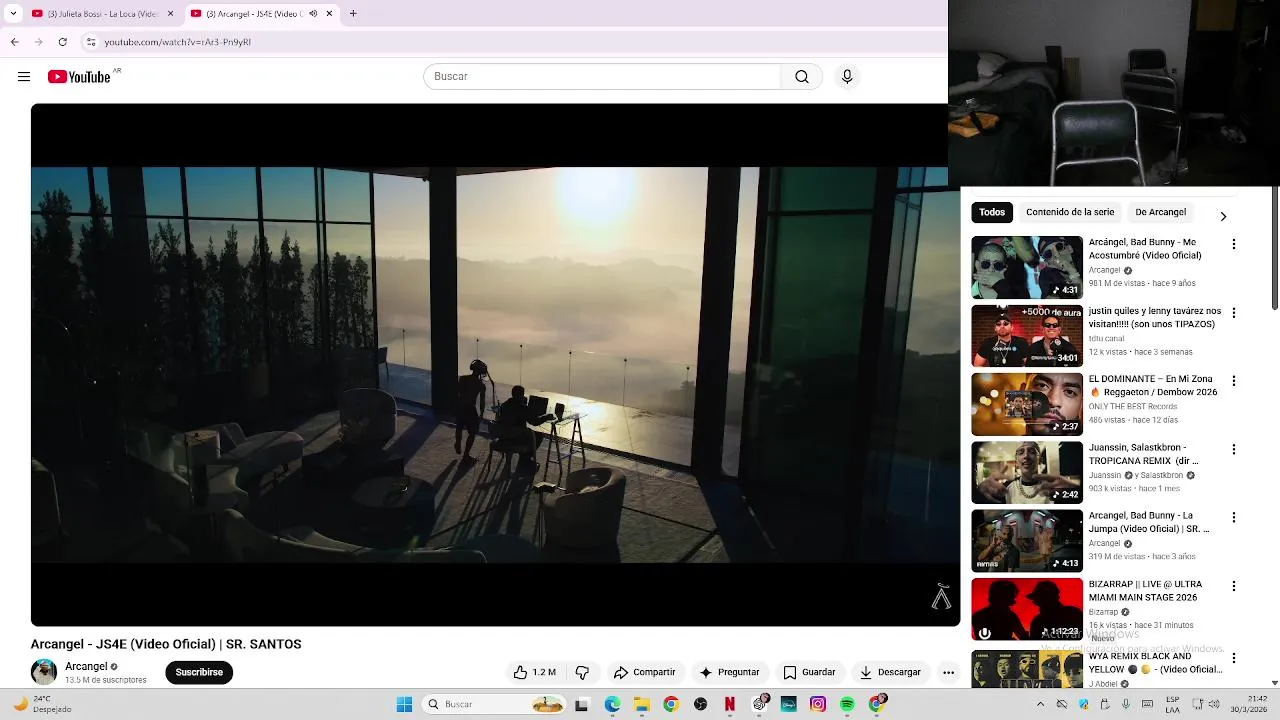This screenshot has width=1280, height=720.
Task: Click the search magnifier button
Action: pyautogui.click(x=802, y=77)
